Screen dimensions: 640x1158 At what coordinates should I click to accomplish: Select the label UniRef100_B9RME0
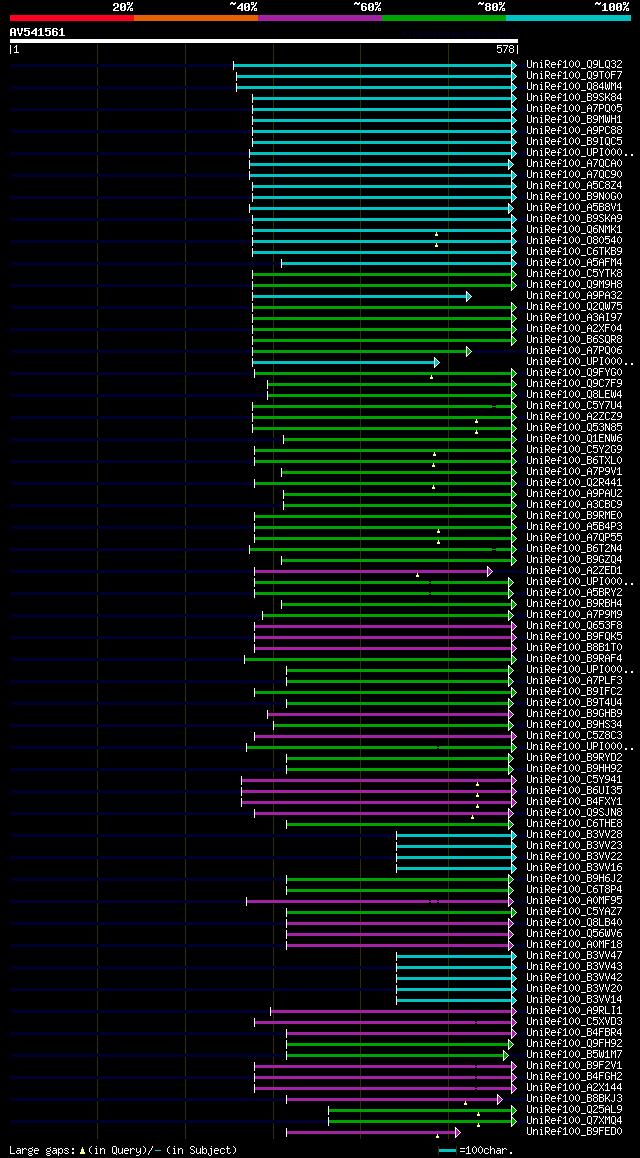[x=574, y=515]
